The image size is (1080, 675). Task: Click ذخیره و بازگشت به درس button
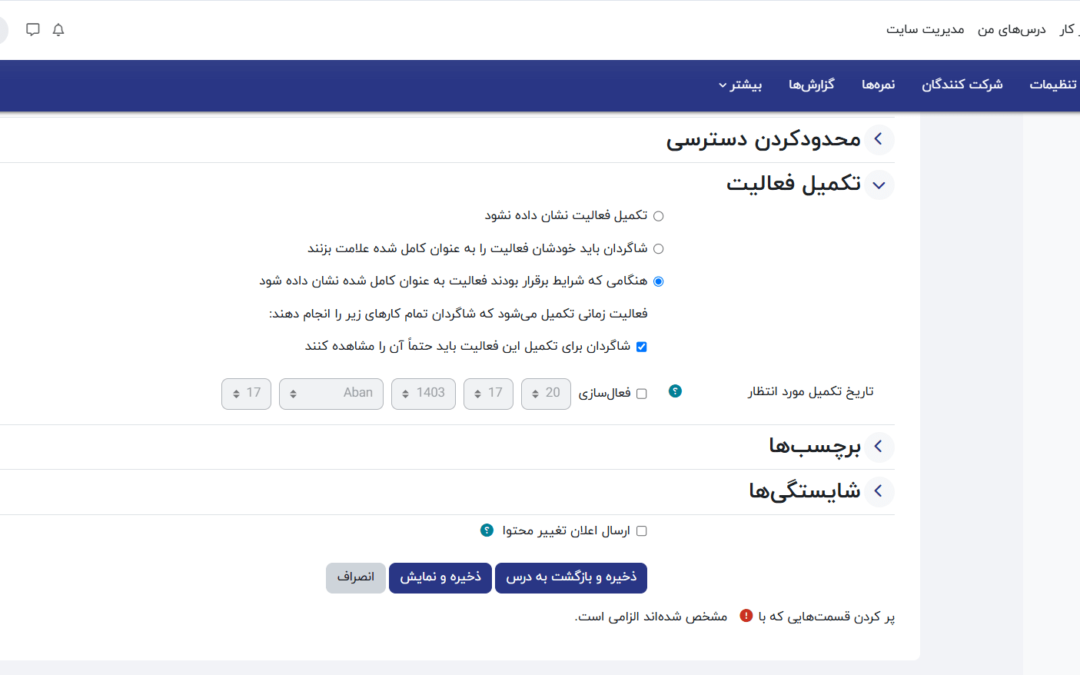[x=571, y=578]
